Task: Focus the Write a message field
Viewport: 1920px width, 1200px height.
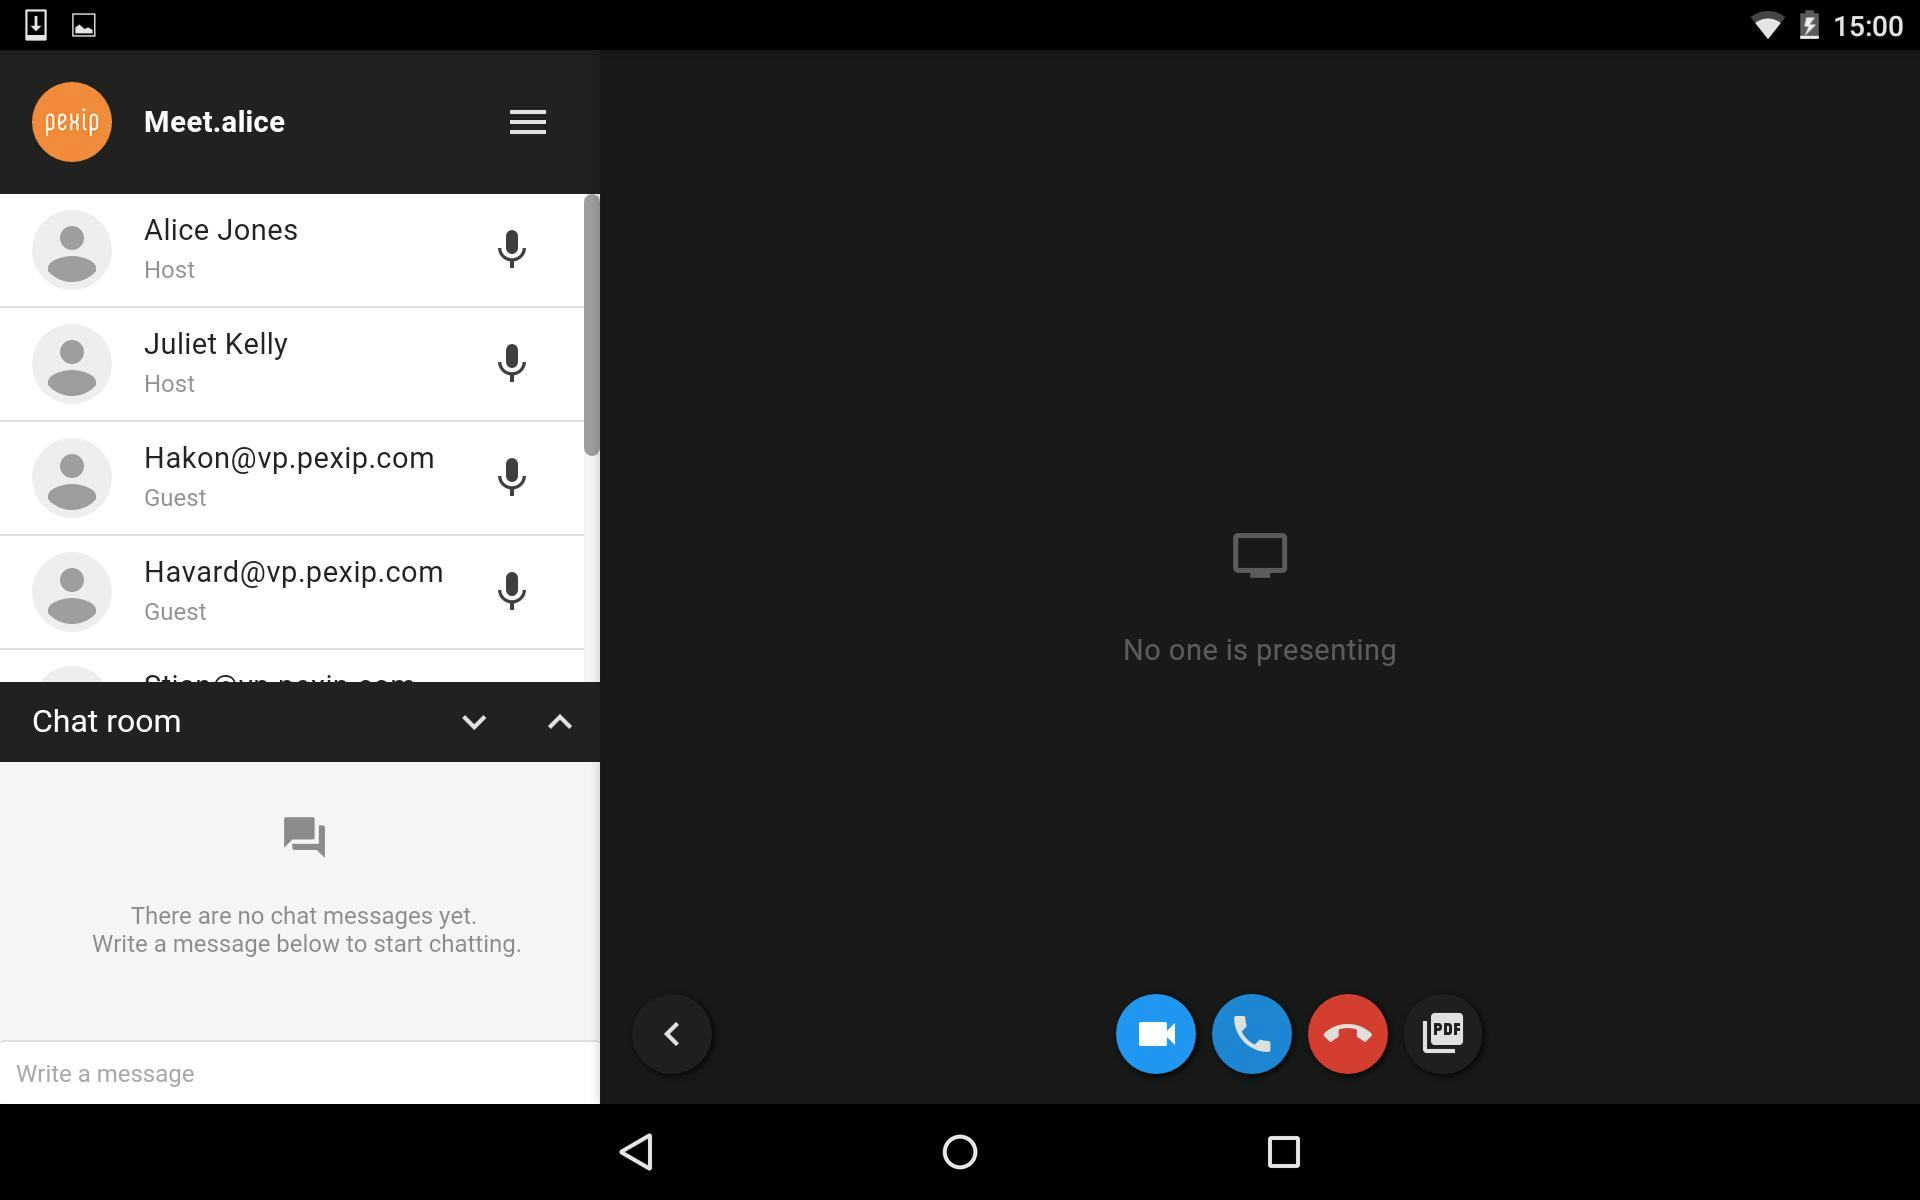Action: click(x=300, y=1073)
